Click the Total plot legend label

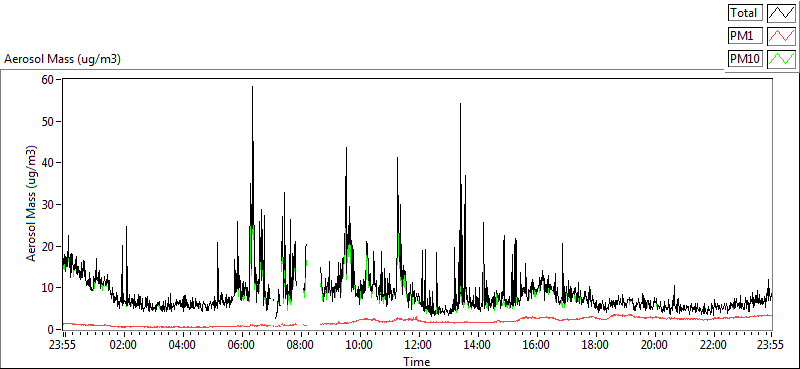click(744, 12)
